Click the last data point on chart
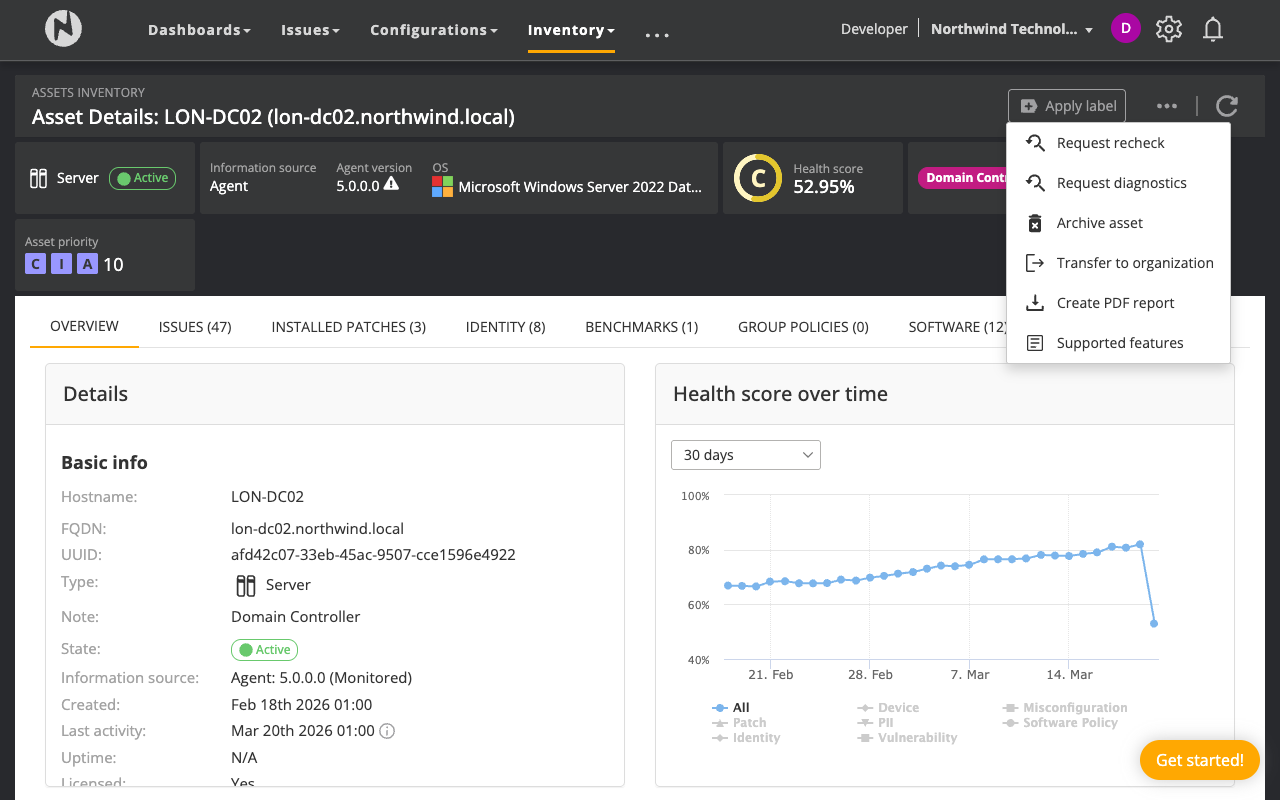Viewport: 1280px width, 800px height. (x=1154, y=624)
